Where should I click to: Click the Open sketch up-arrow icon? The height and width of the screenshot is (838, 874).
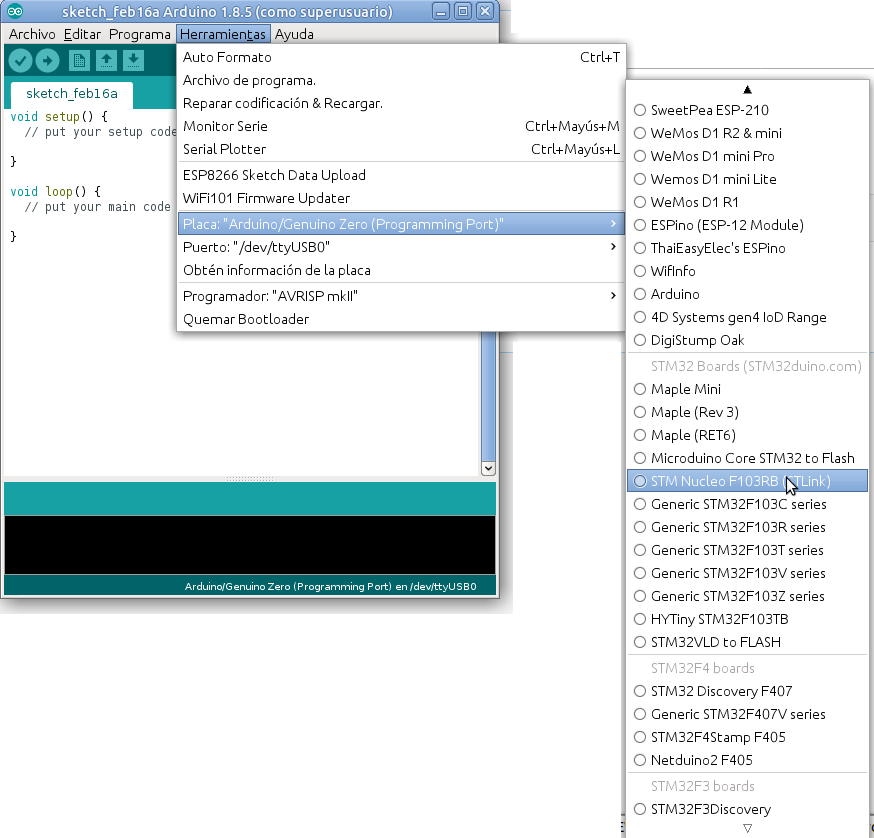[106, 60]
